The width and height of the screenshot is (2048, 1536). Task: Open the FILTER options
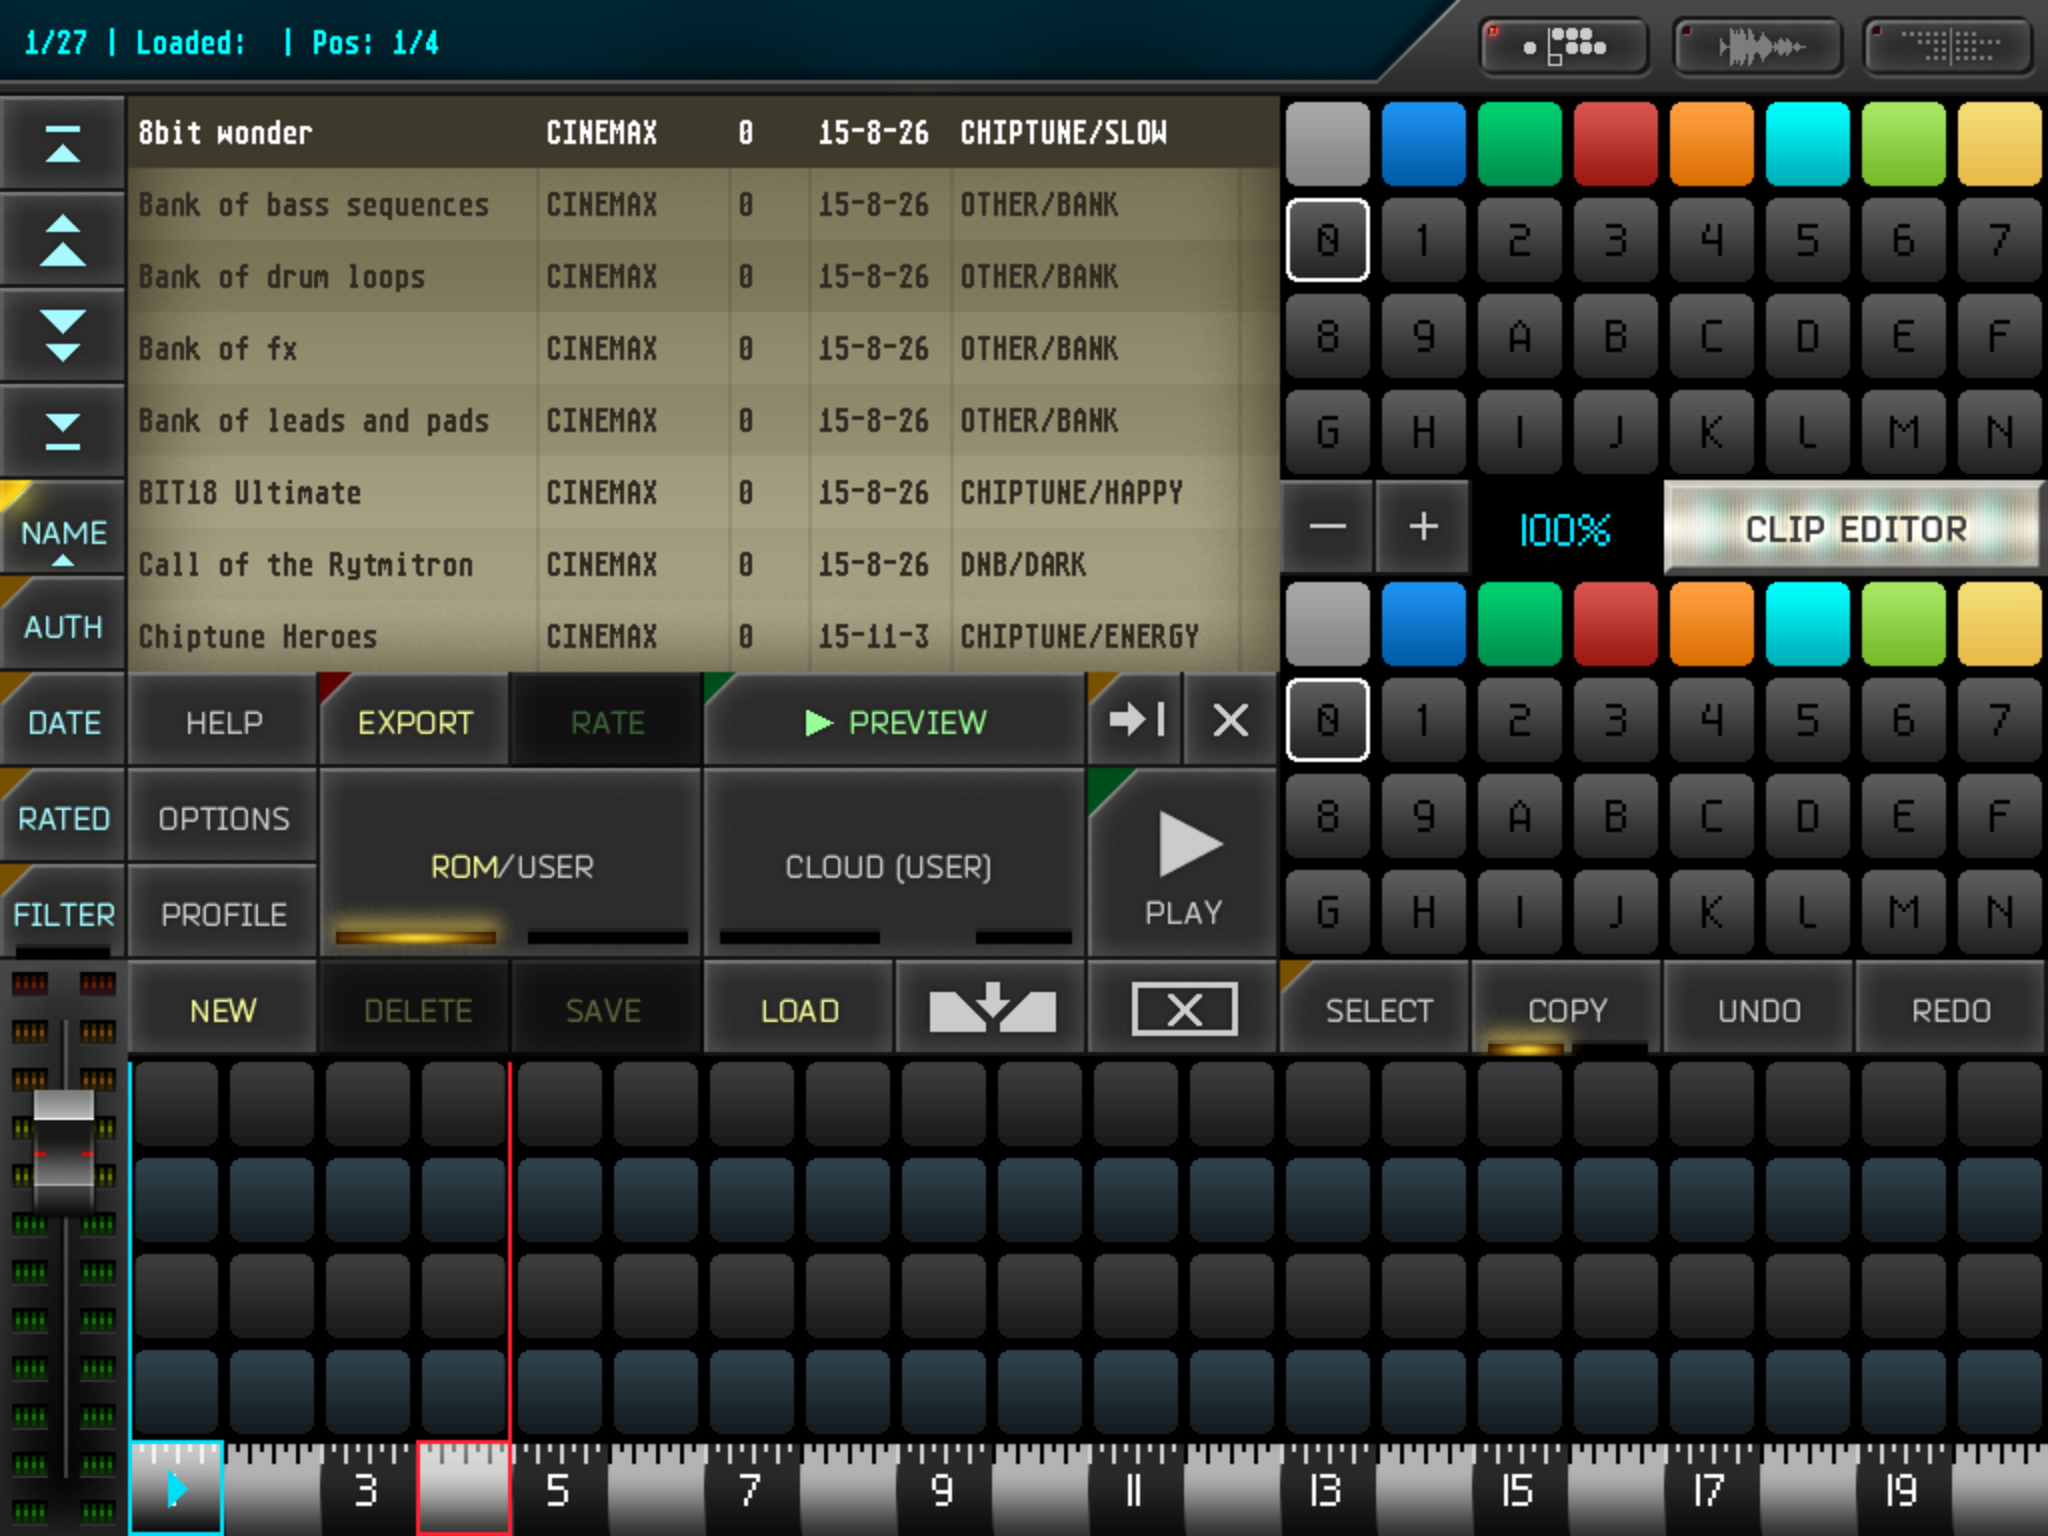click(x=62, y=913)
